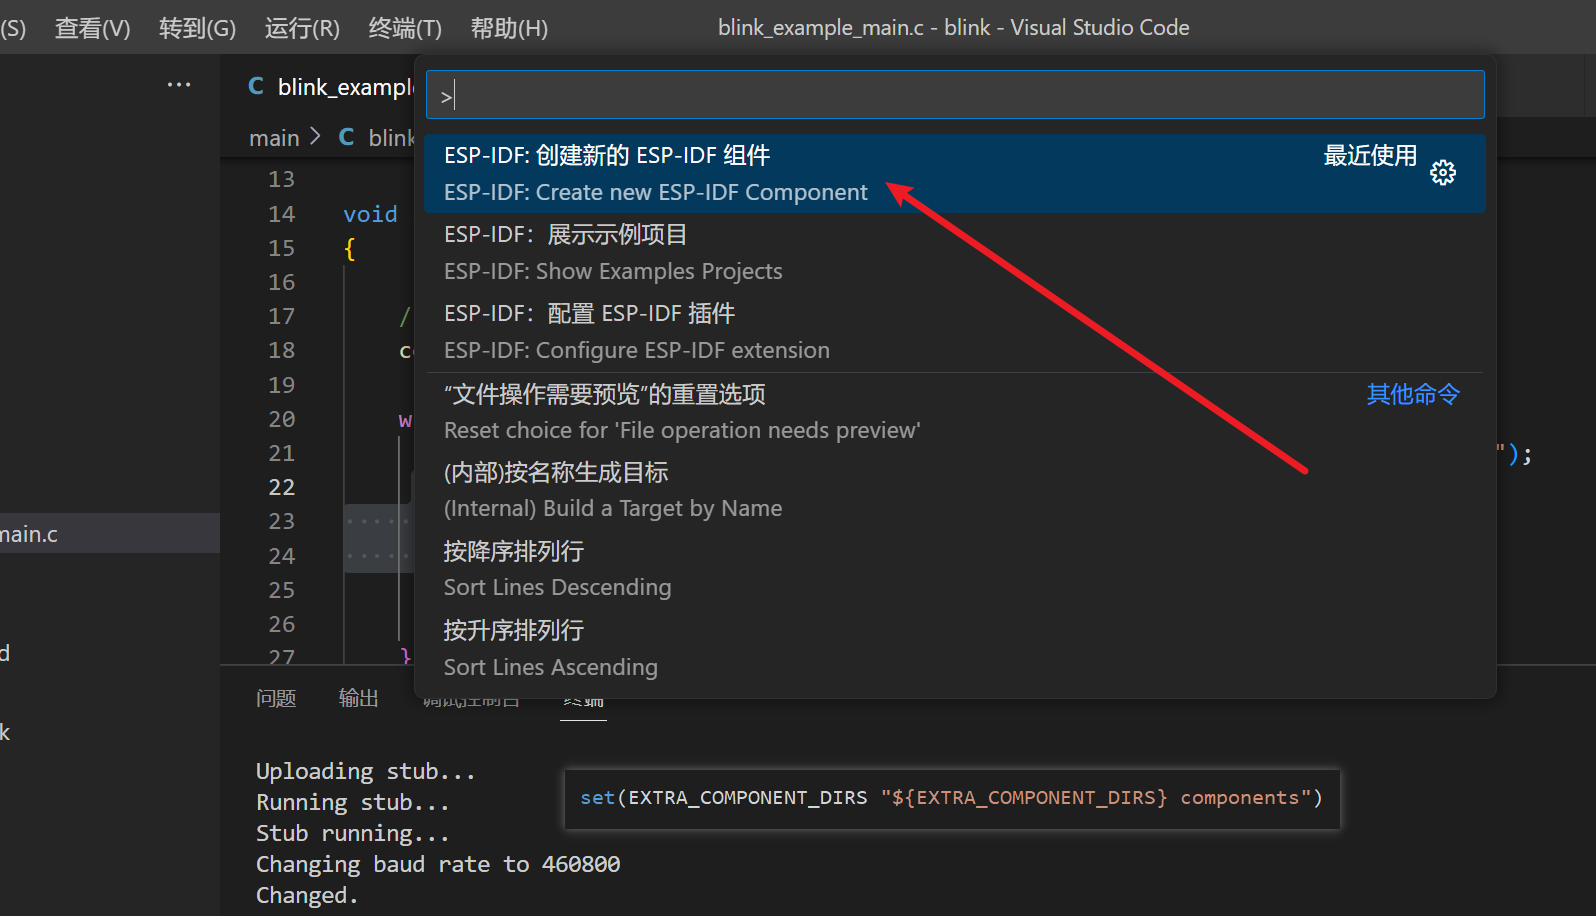Open the 帮助(H) menu
Screen dimensions: 1596x916
pos(509,28)
